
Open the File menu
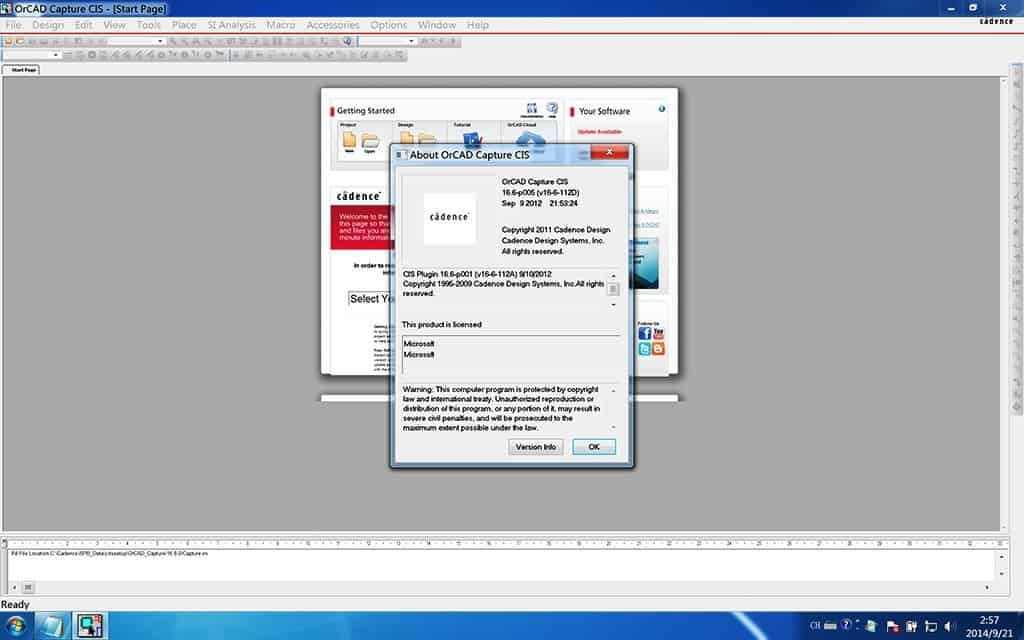pos(13,25)
